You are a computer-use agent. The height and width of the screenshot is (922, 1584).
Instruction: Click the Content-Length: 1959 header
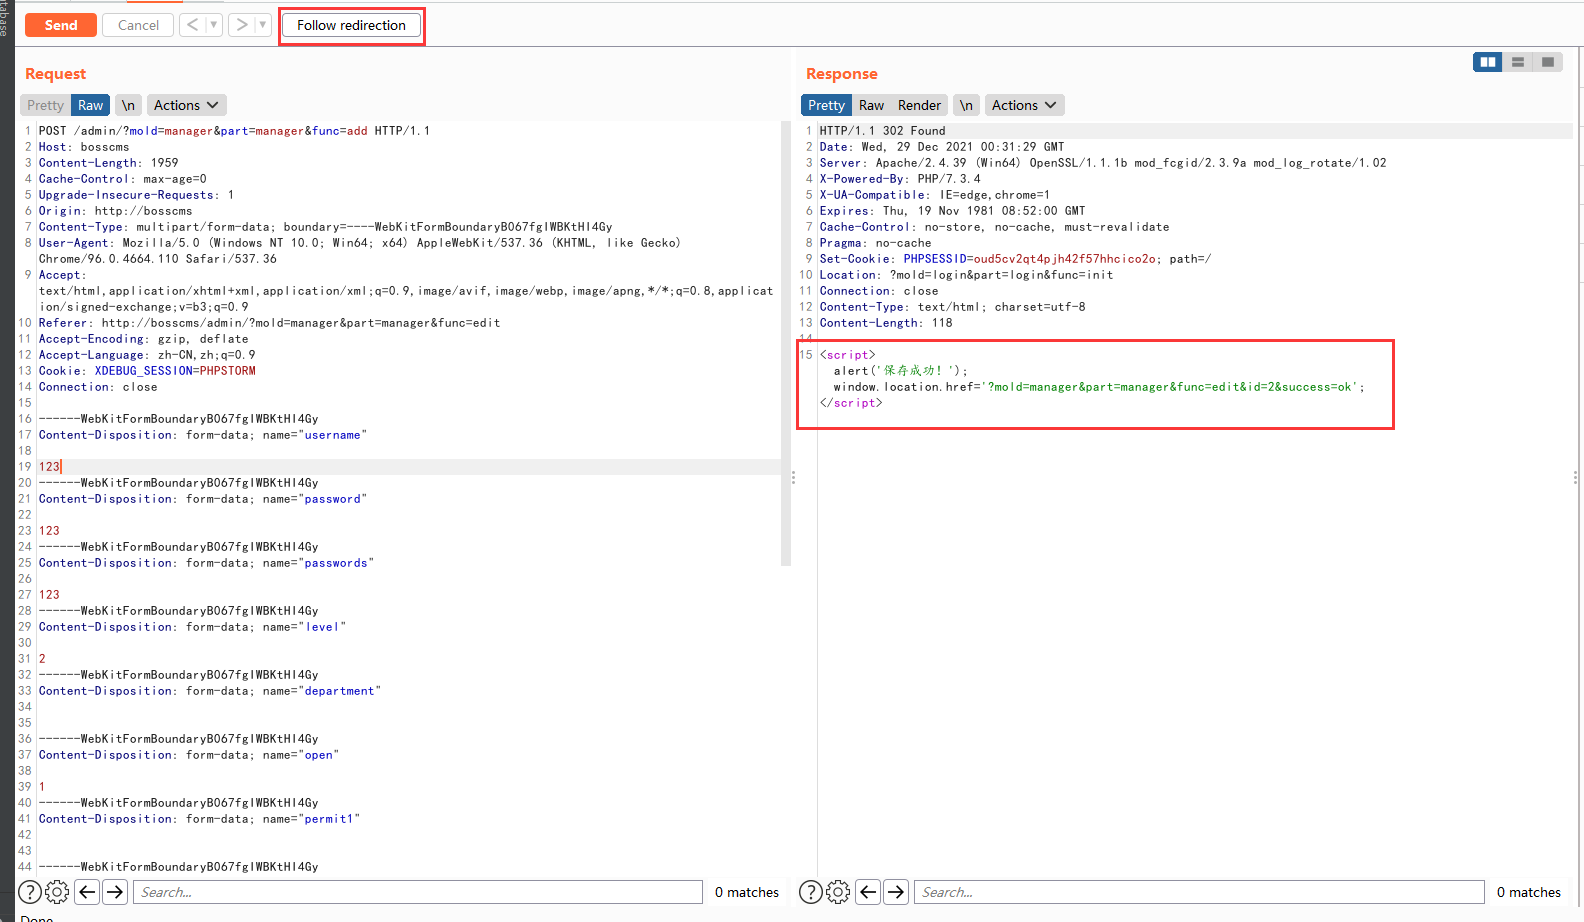pos(108,163)
